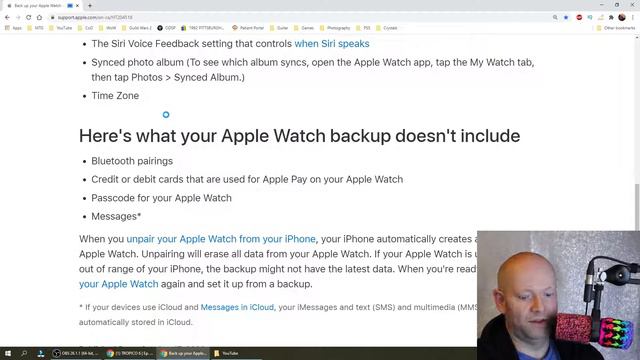Open the COSP bookmark

[167, 28]
